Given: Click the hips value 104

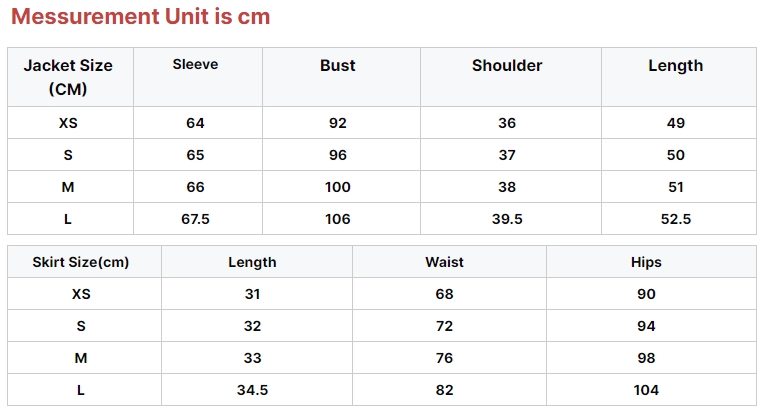Looking at the screenshot, I should 646,390.
